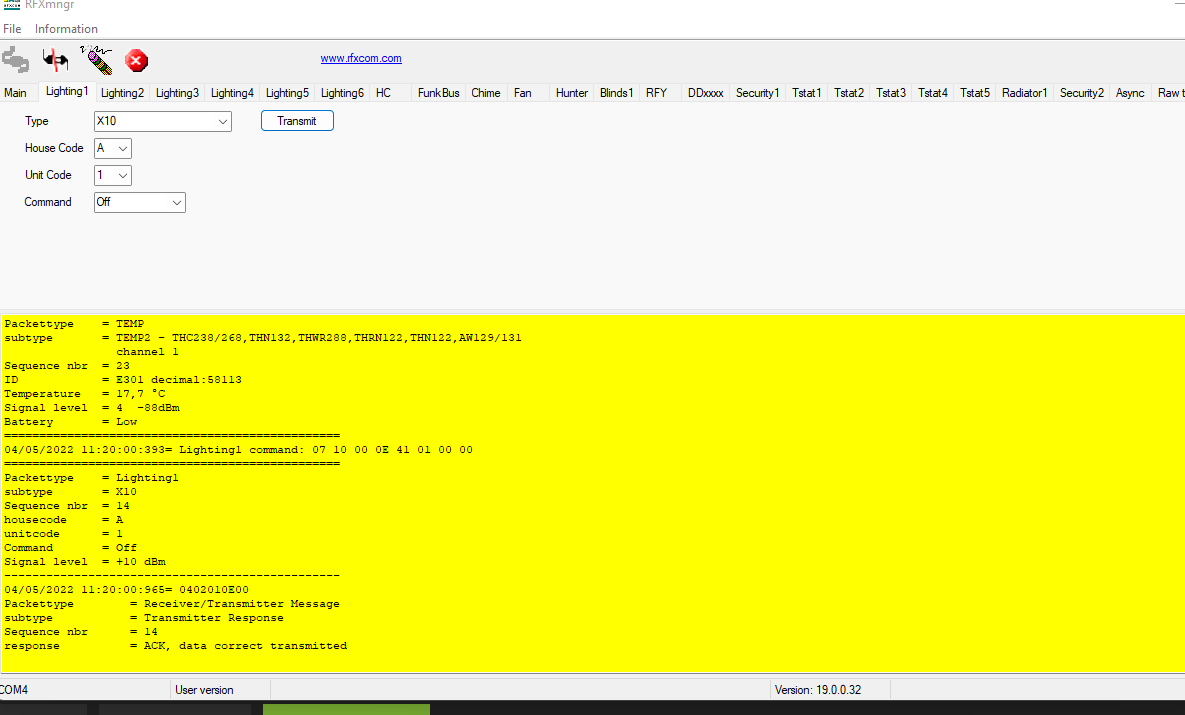The image size is (1185, 715).
Task: Click the red-arrow toolbar icon
Action: point(55,60)
